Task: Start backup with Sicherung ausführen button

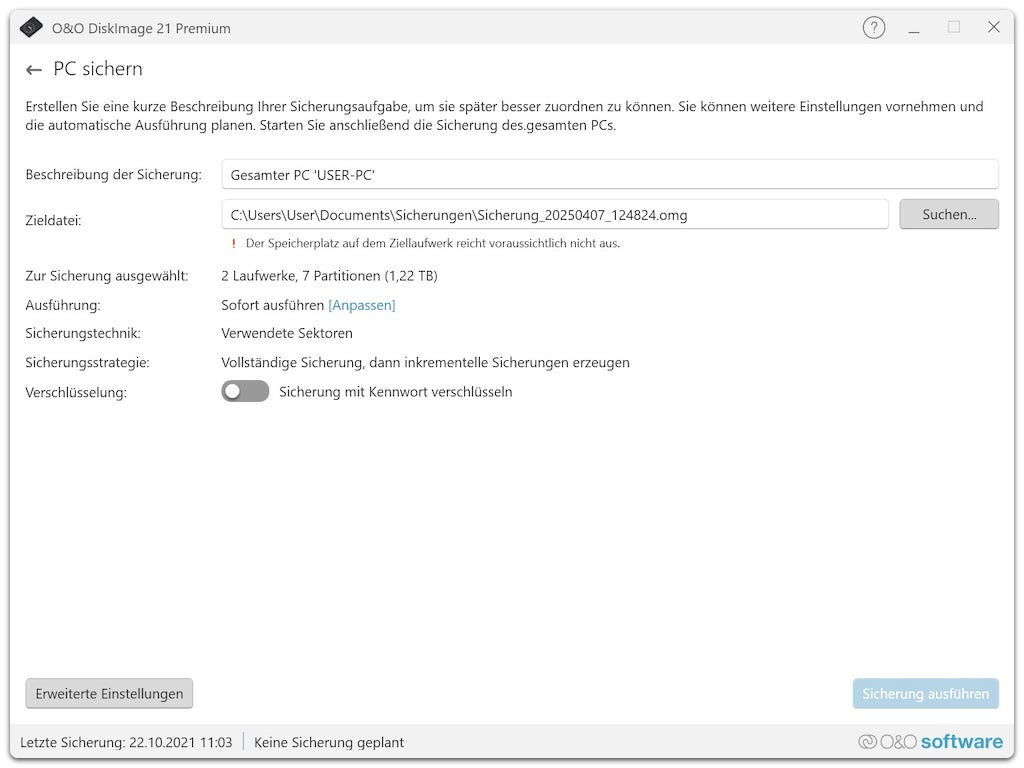Action: (925, 694)
